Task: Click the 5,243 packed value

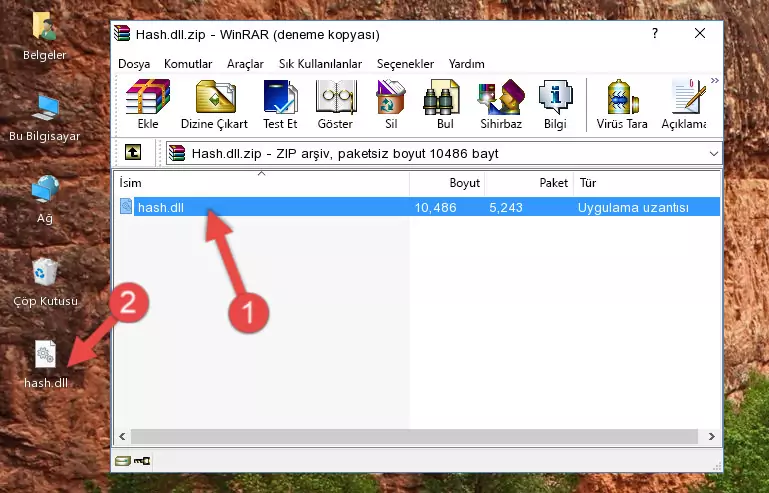Action: [x=506, y=208]
